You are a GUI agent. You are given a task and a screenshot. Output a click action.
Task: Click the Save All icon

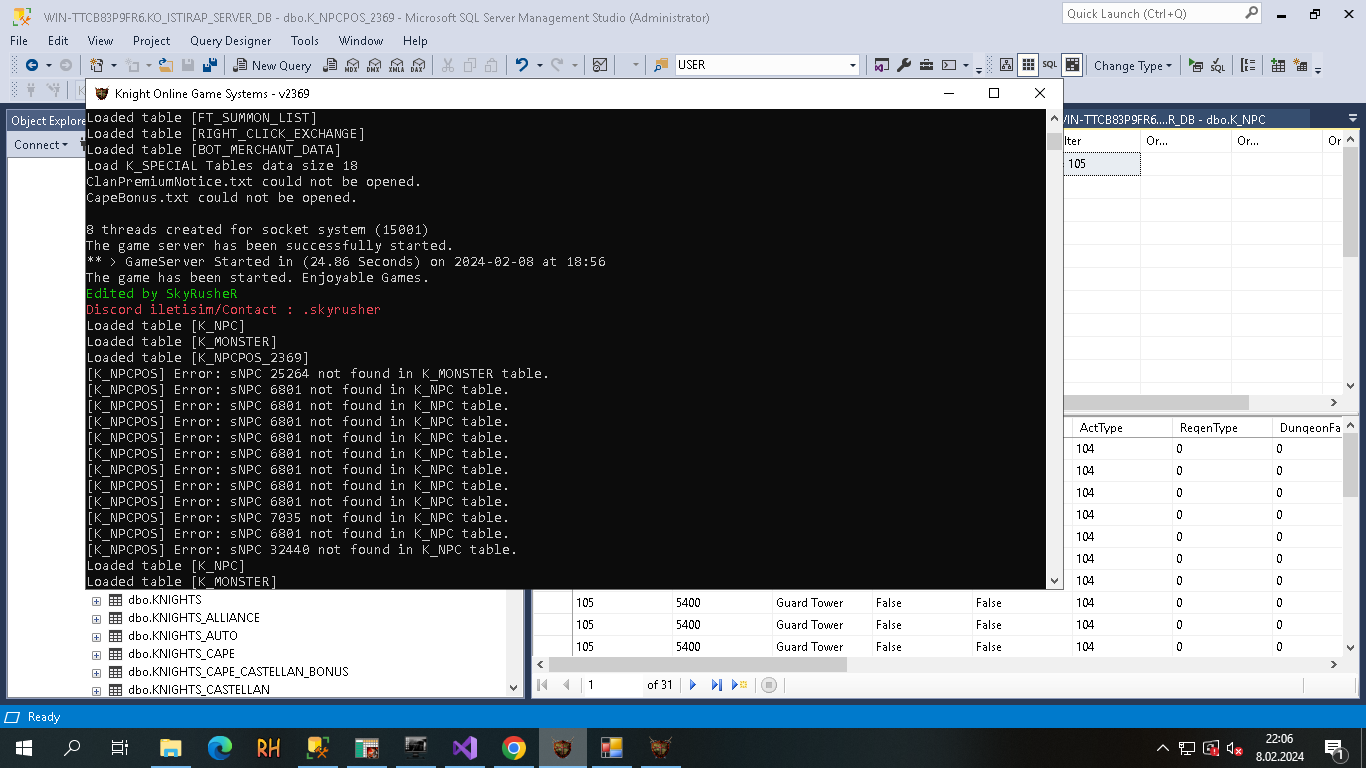coord(210,65)
